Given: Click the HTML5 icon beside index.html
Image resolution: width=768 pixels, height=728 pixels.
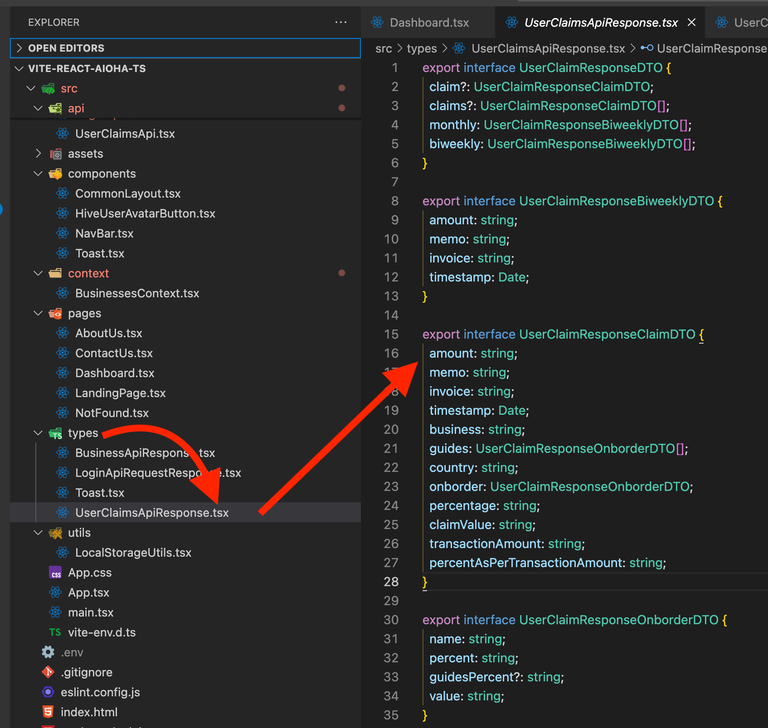Looking at the screenshot, I should click(48, 712).
